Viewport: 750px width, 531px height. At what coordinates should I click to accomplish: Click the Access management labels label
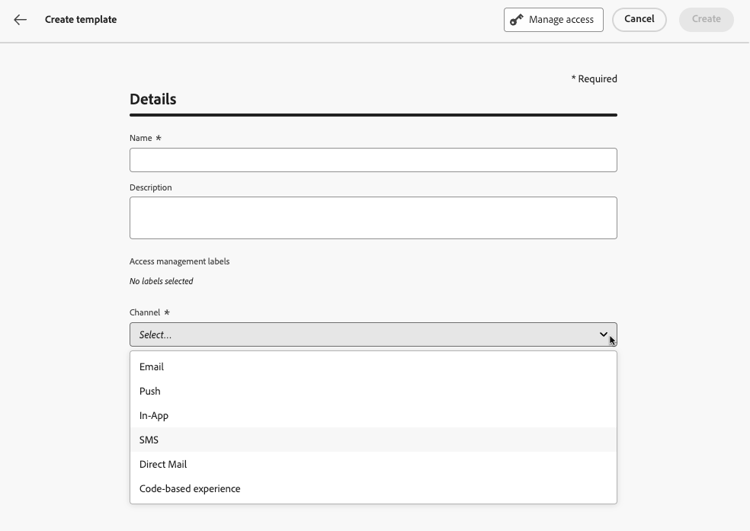point(179,261)
